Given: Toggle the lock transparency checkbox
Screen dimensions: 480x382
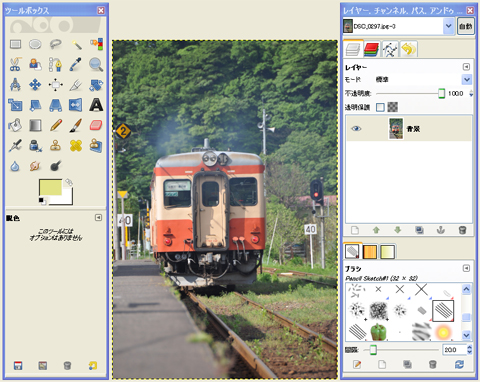Looking at the screenshot, I should (x=380, y=107).
